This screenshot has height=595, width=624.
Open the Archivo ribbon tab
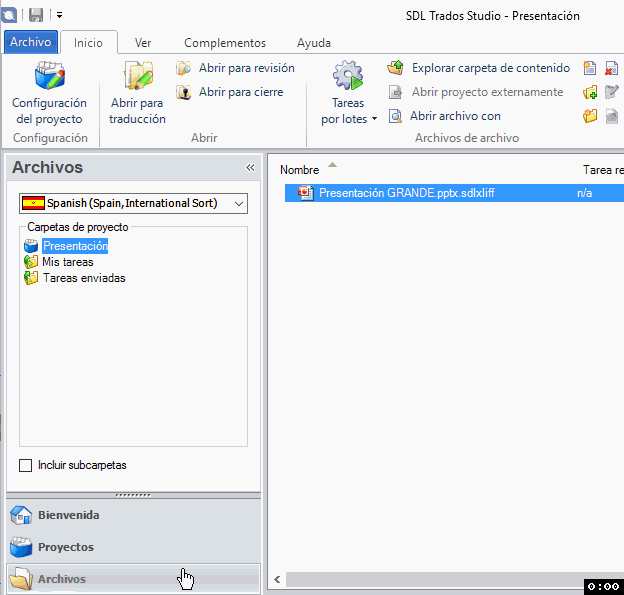coord(31,42)
